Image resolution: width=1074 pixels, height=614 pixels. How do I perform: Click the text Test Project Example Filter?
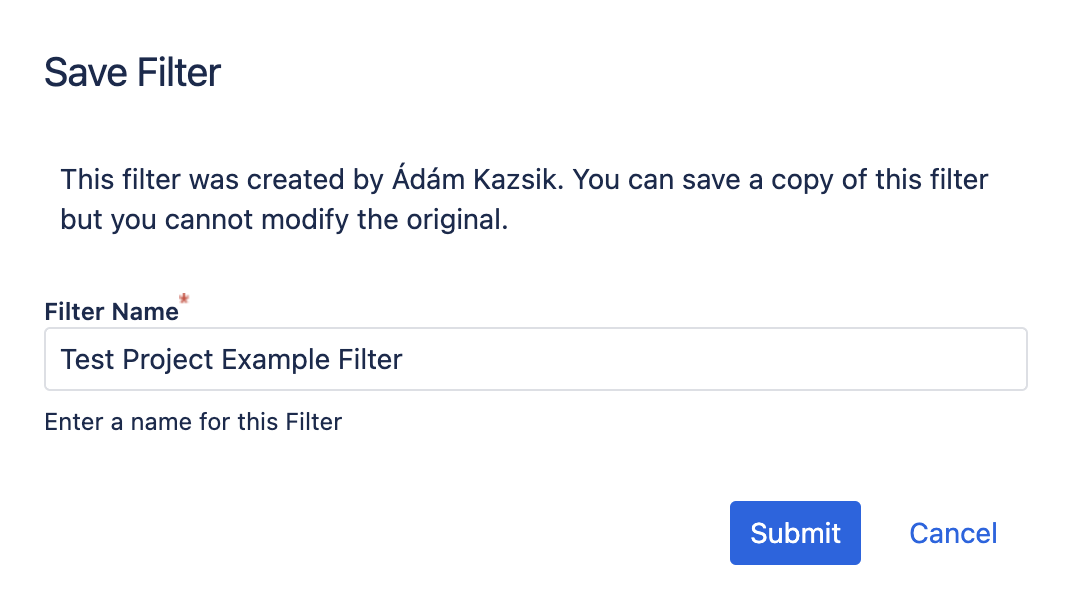[x=231, y=358]
